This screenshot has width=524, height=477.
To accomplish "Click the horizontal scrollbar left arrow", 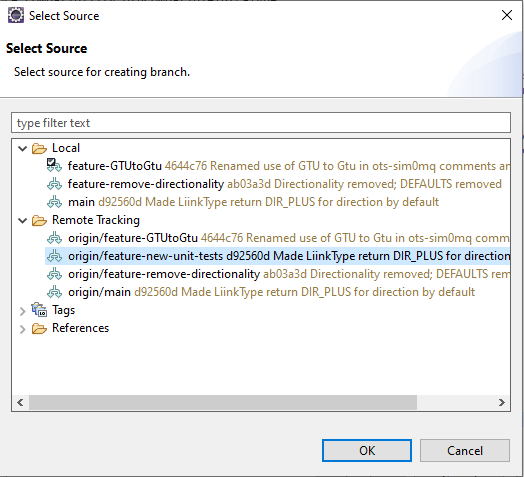I will tap(20, 402).
